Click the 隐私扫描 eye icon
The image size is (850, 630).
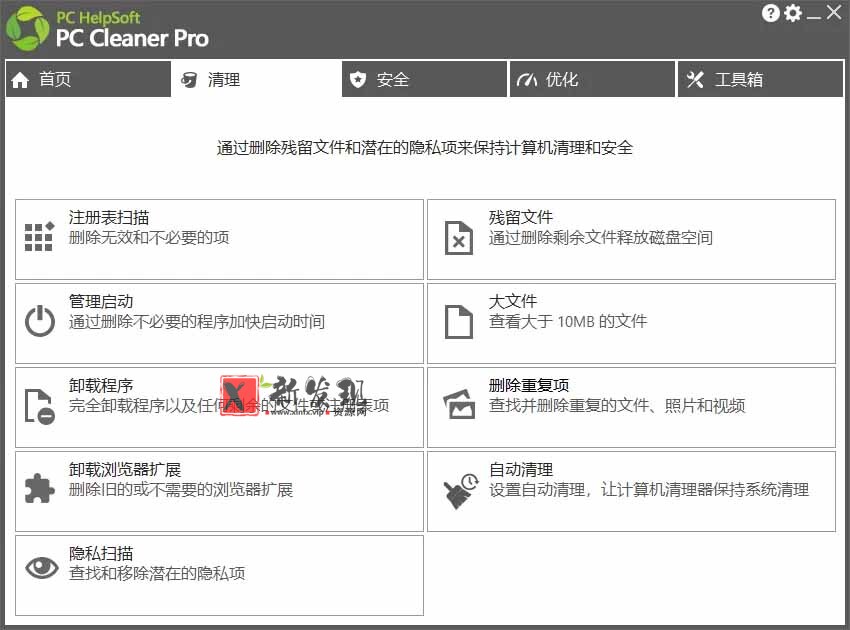point(42,568)
